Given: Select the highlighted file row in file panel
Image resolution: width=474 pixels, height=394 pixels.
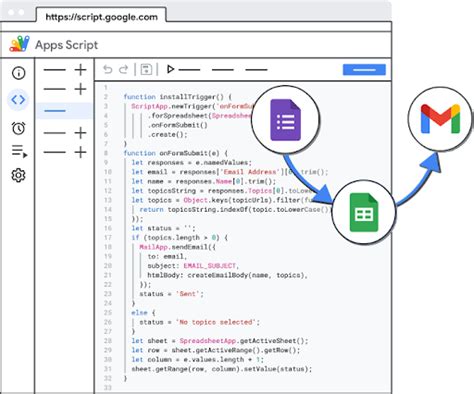Looking at the screenshot, I should (x=64, y=111).
